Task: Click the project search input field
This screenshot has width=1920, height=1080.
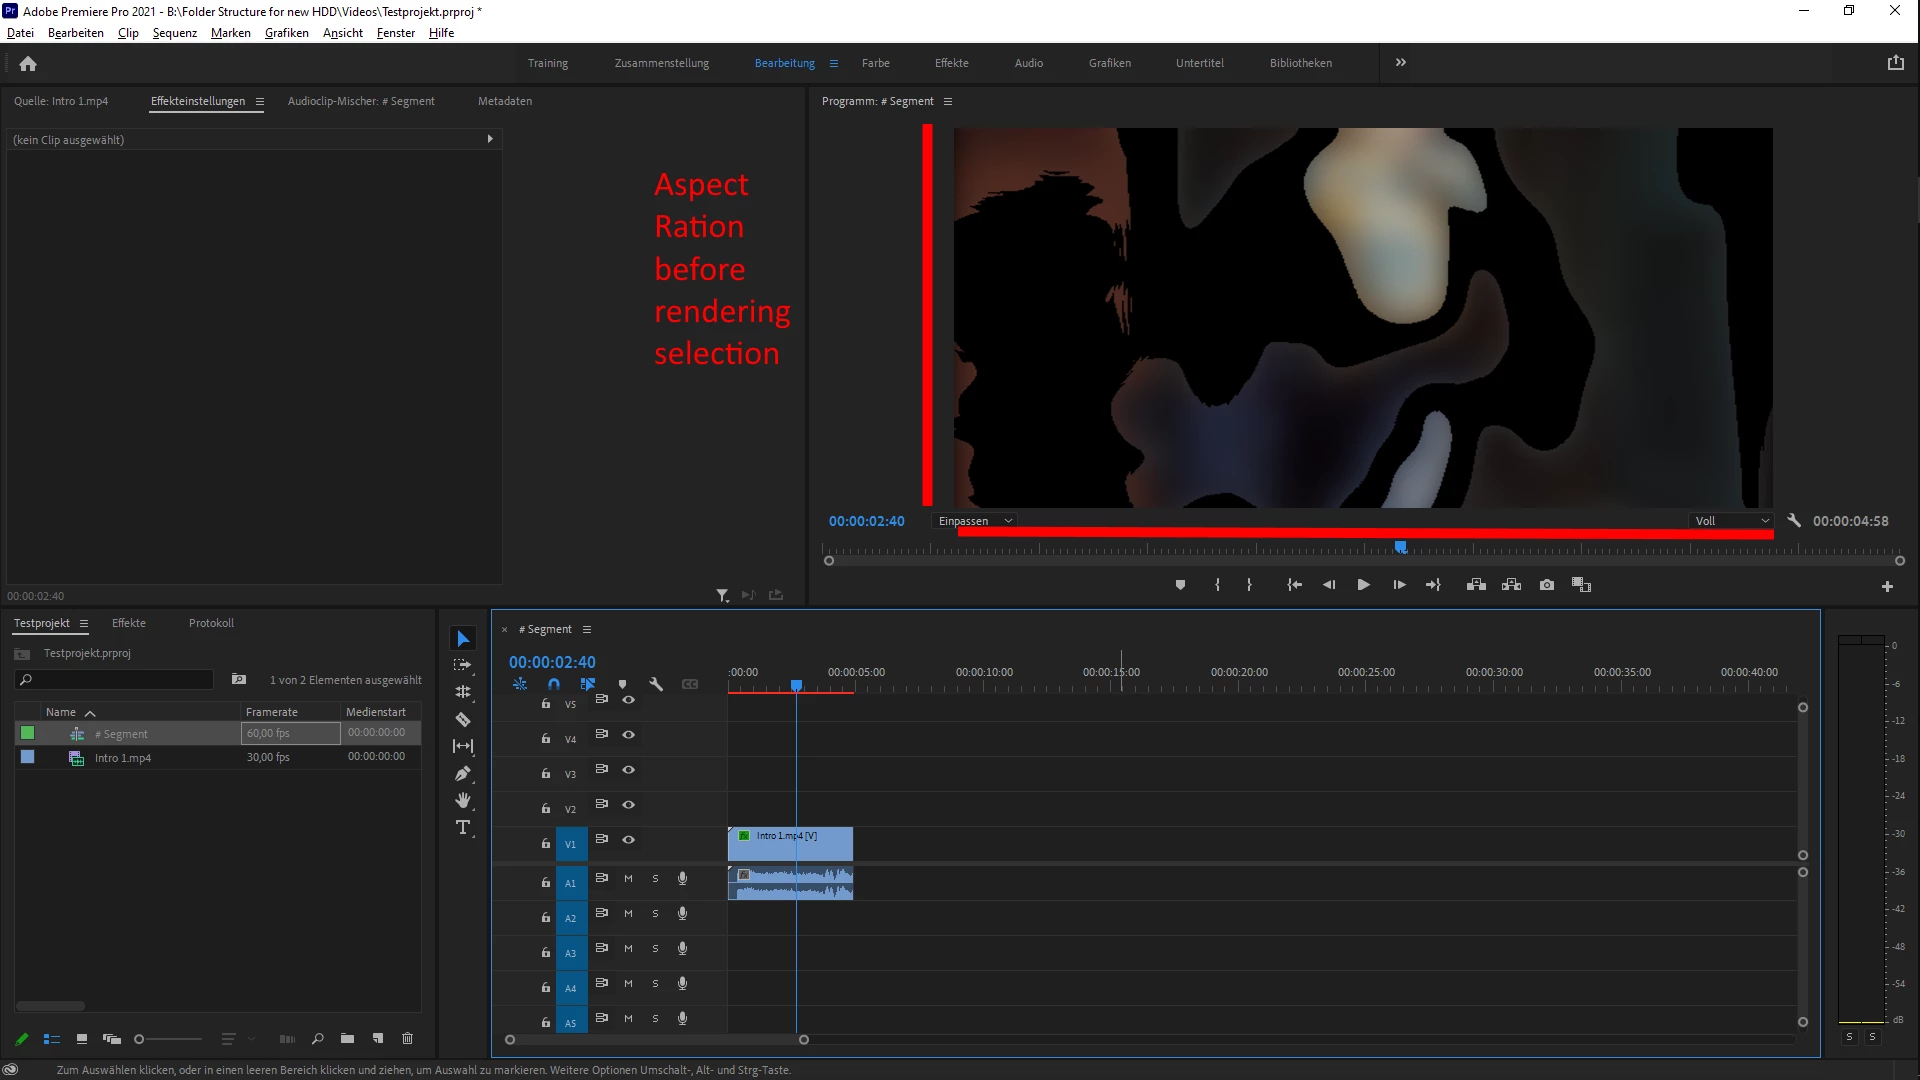Action: 120,680
